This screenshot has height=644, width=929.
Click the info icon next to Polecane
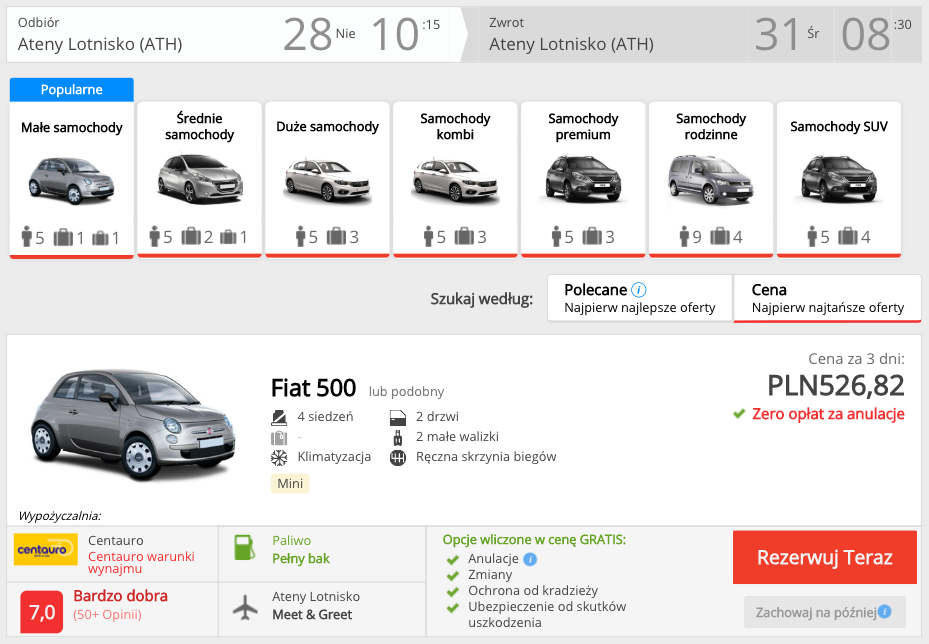click(x=639, y=290)
